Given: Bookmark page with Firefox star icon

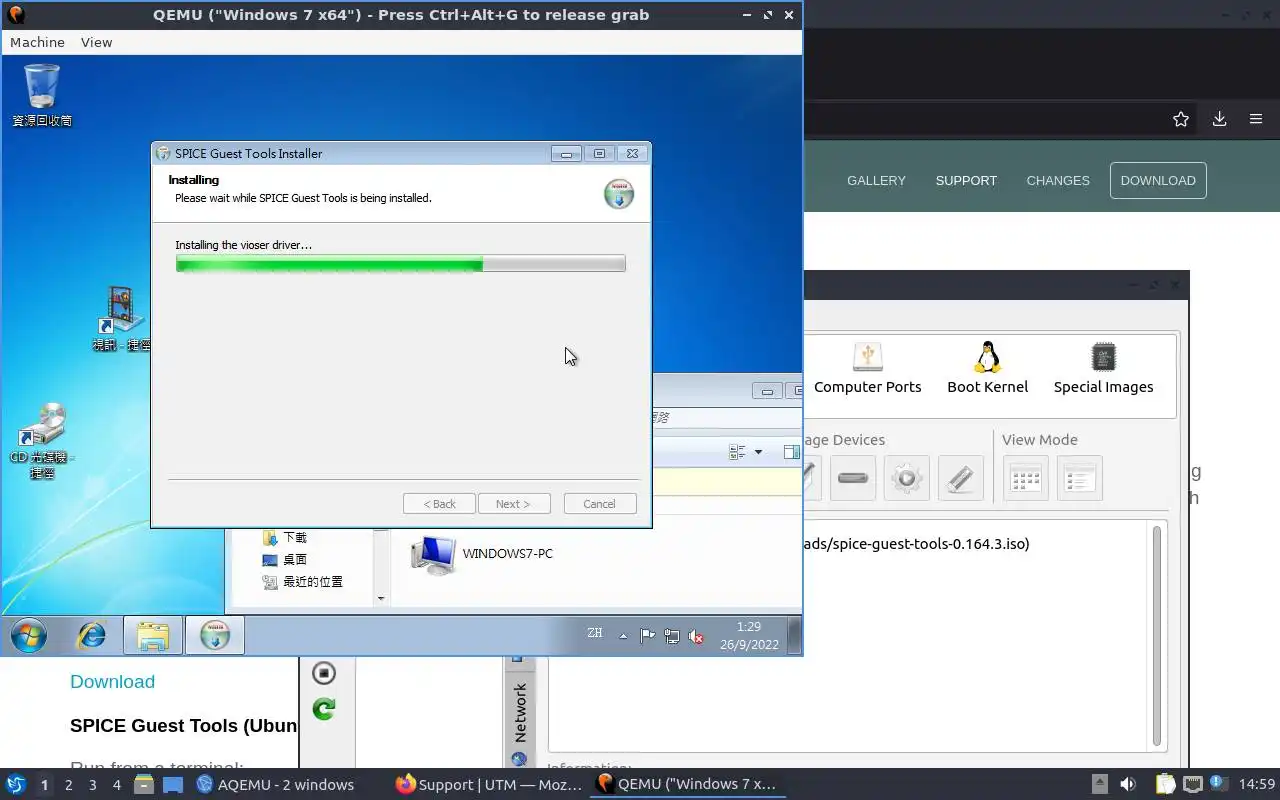Looking at the screenshot, I should pos(1181,119).
